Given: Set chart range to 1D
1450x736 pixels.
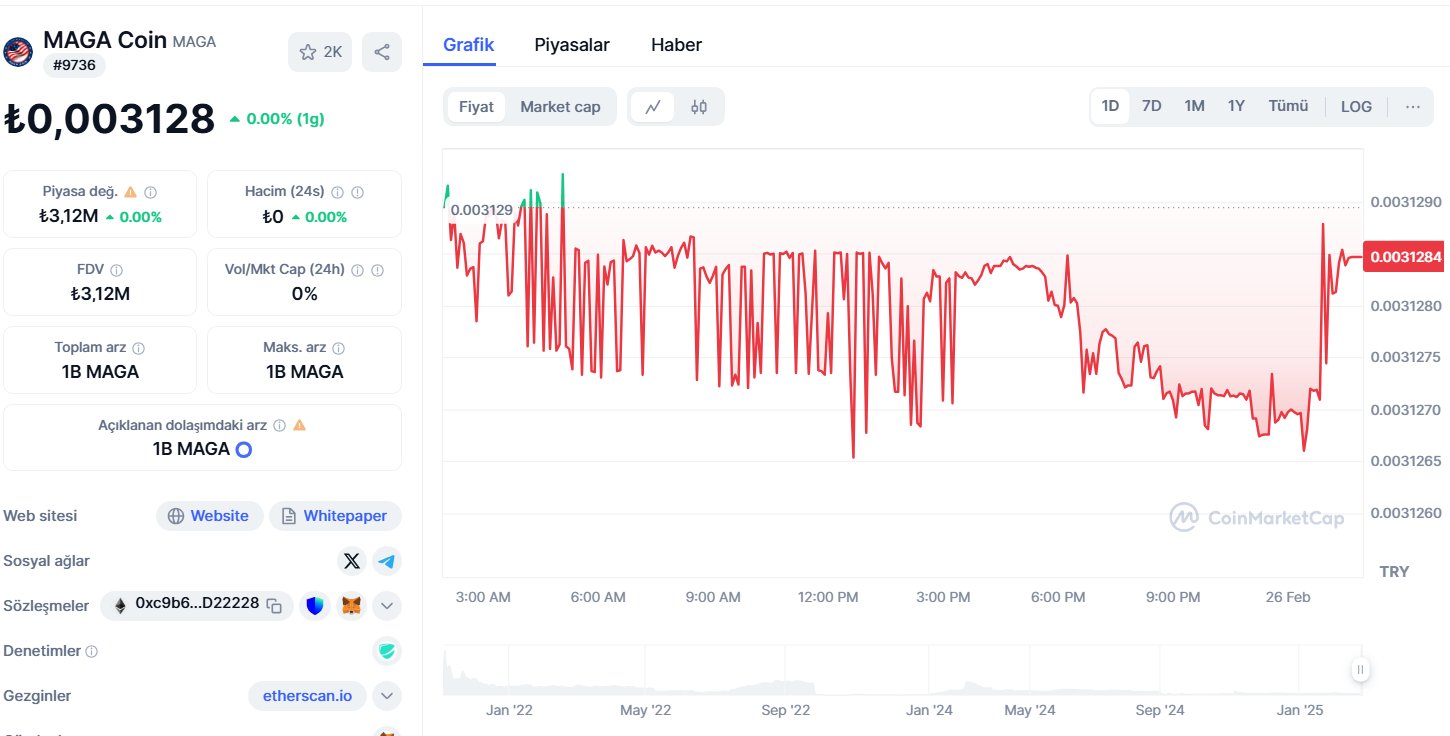Looking at the screenshot, I should tap(1110, 106).
